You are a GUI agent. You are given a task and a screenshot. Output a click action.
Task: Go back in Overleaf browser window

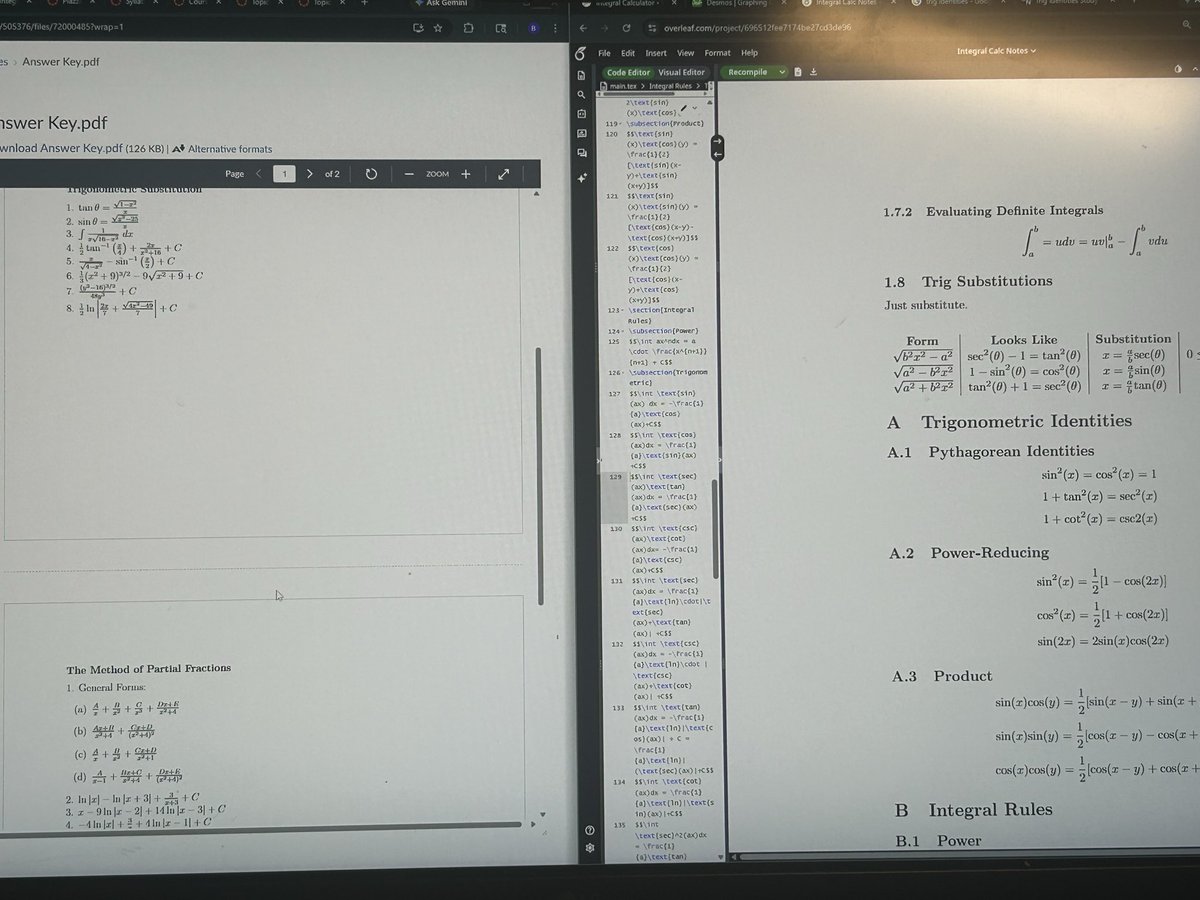[x=582, y=28]
